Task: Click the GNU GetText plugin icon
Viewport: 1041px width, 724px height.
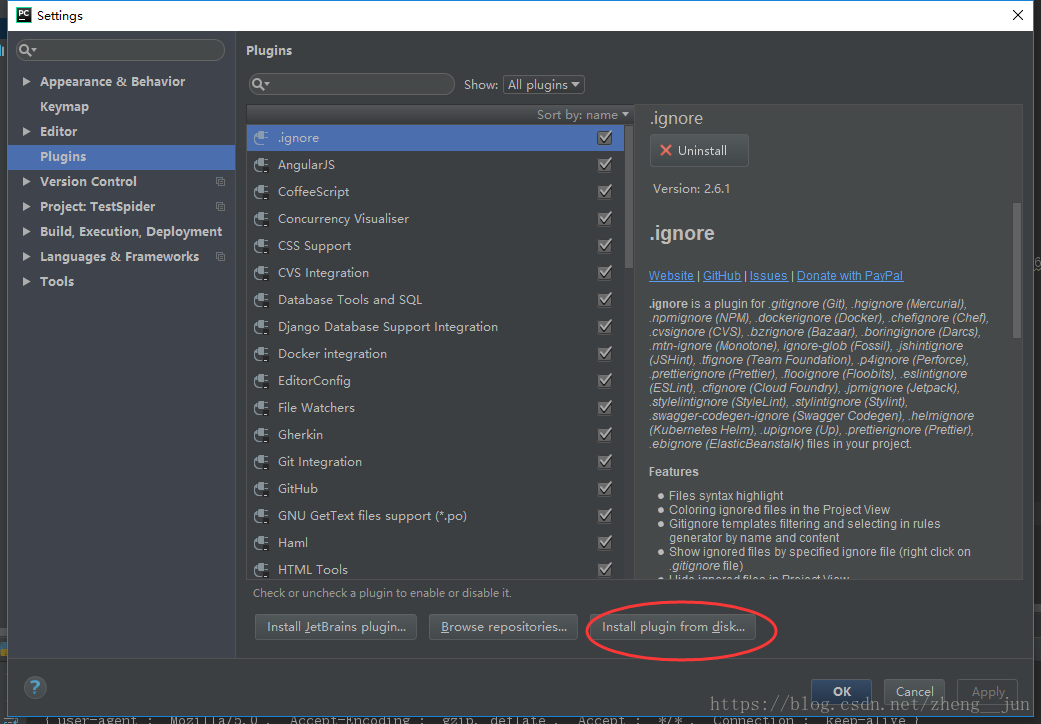Action: pos(262,516)
